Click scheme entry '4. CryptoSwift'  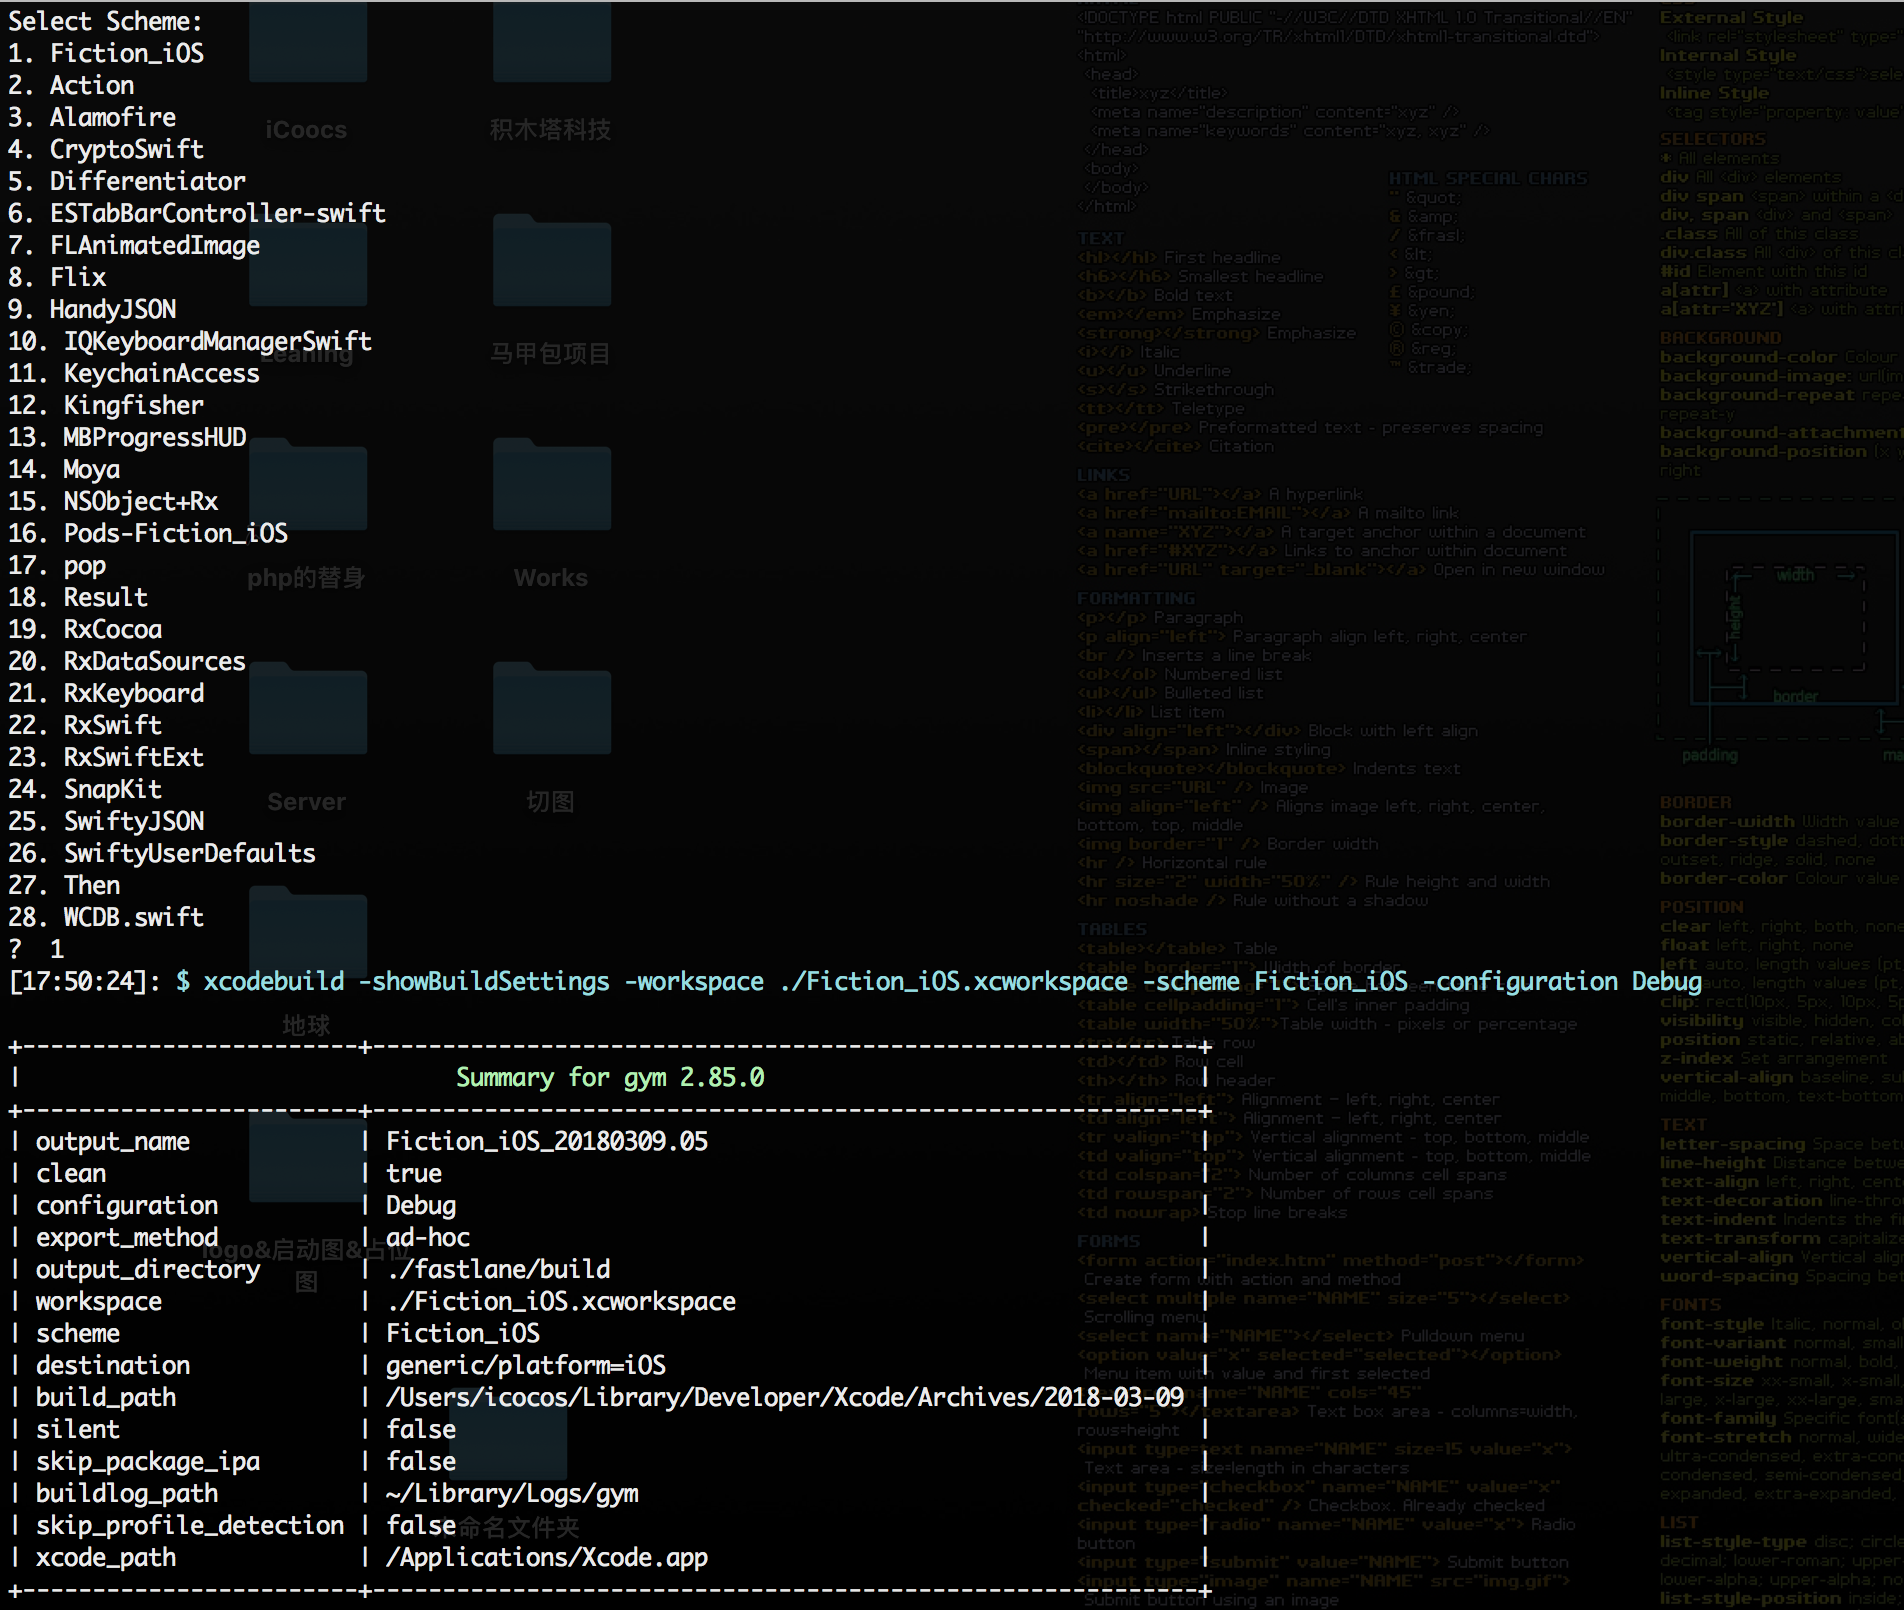(x=106, y=149)
